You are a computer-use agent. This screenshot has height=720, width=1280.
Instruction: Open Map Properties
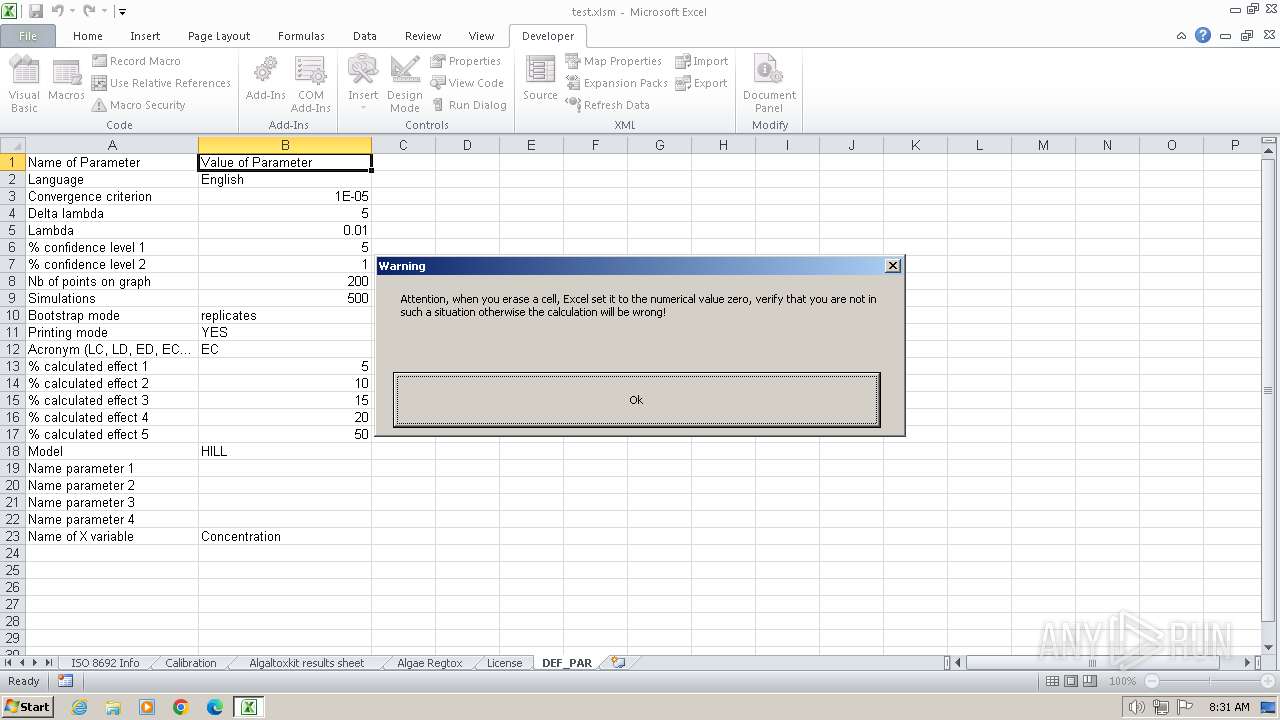pyautogui.click(x=613, y=61)
